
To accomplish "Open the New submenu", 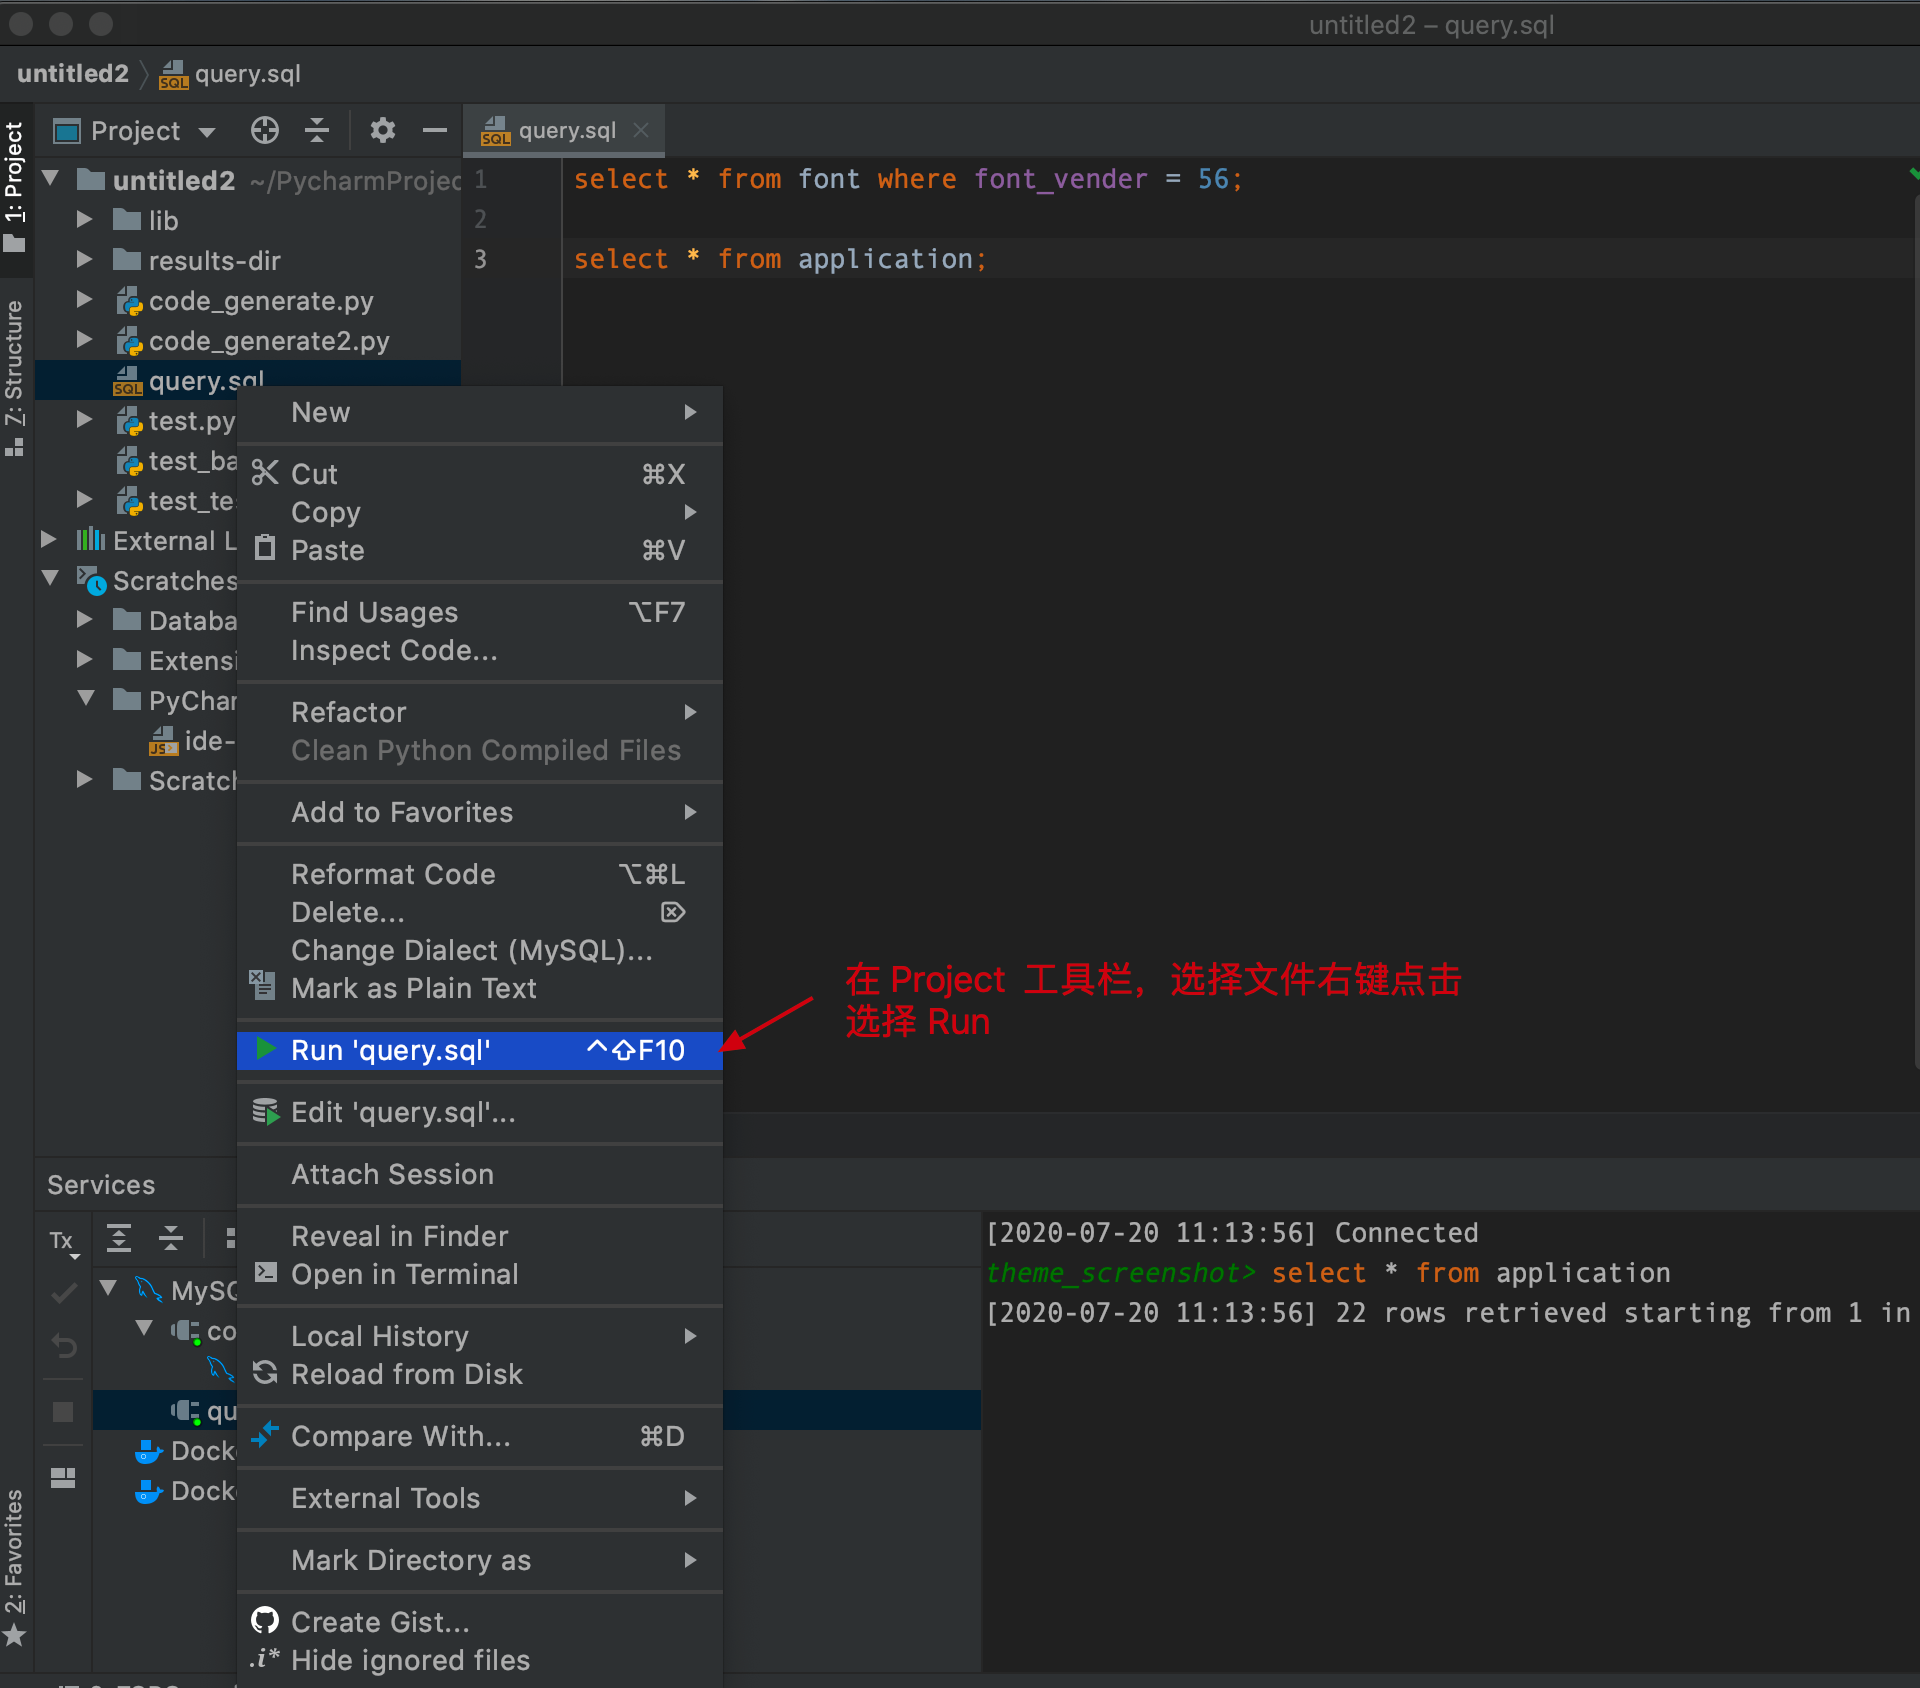I will tap(480, 413).
